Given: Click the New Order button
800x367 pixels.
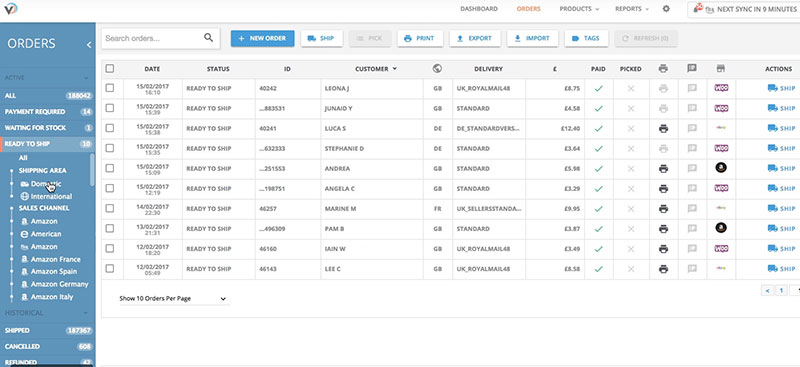Looking at the screenshot, I should point(262,38).
